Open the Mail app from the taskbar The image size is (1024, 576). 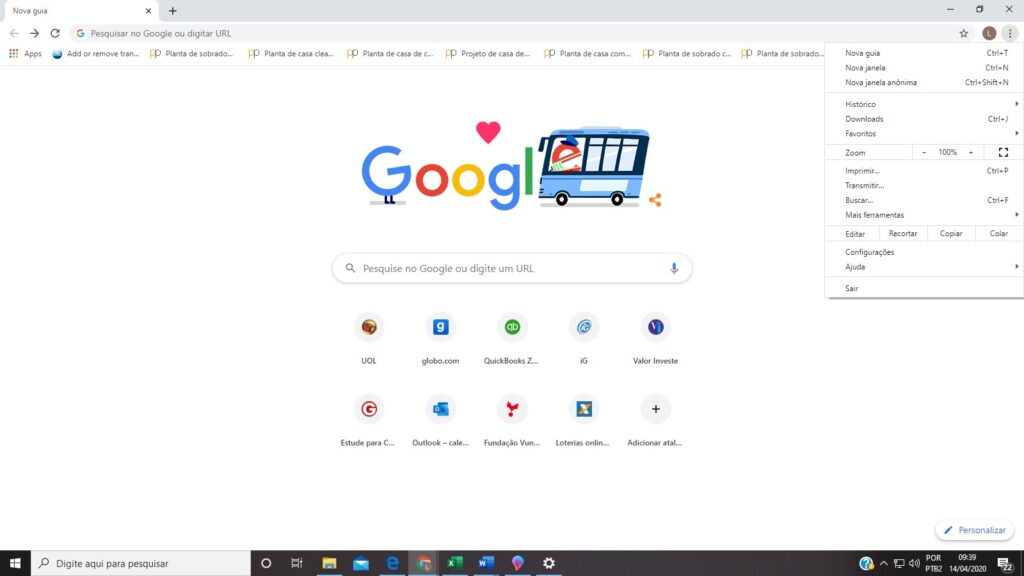360,563
